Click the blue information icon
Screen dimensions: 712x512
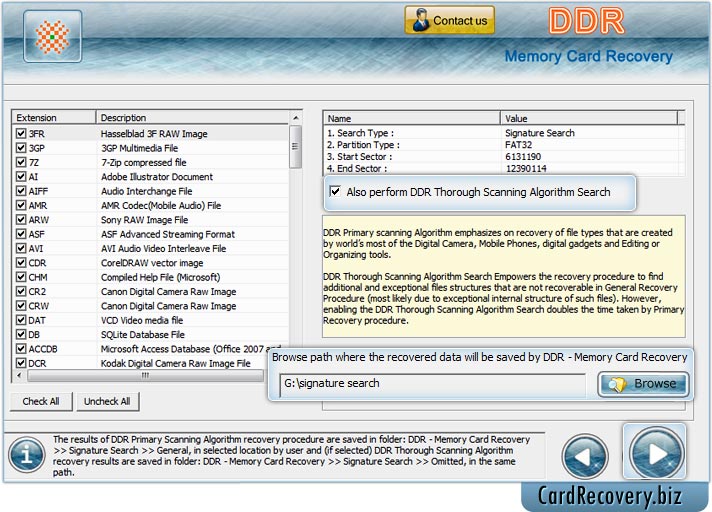[x=27, y=455]
